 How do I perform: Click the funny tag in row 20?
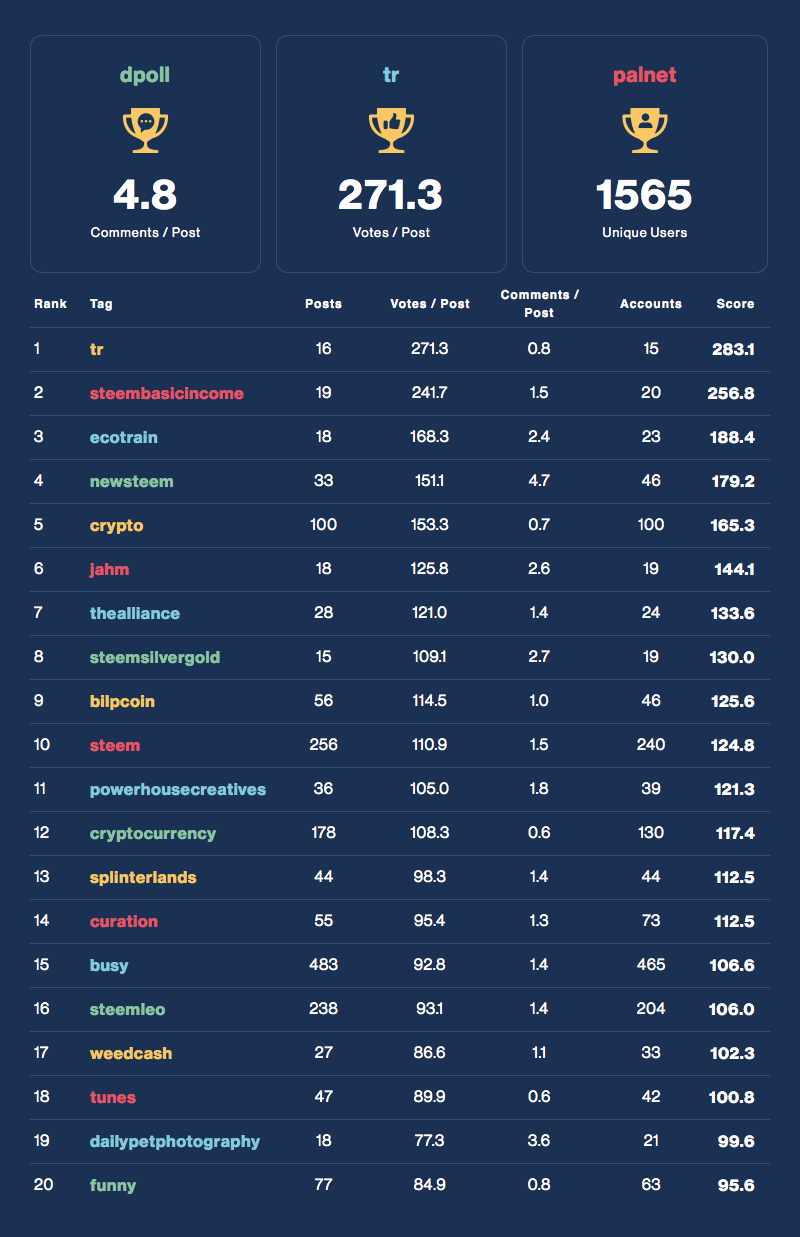tap(112, 1185)
